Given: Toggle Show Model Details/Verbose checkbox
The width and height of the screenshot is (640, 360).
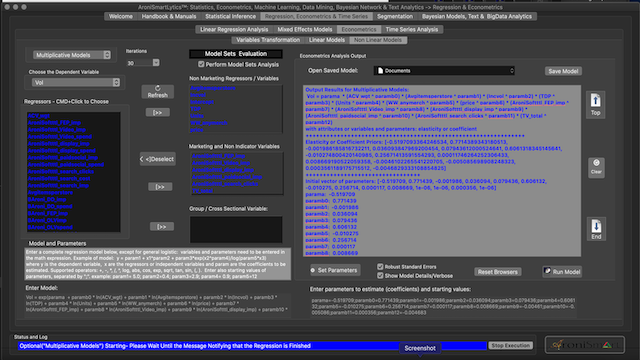Looking at the screenshot, I should [x=380, y=276].
